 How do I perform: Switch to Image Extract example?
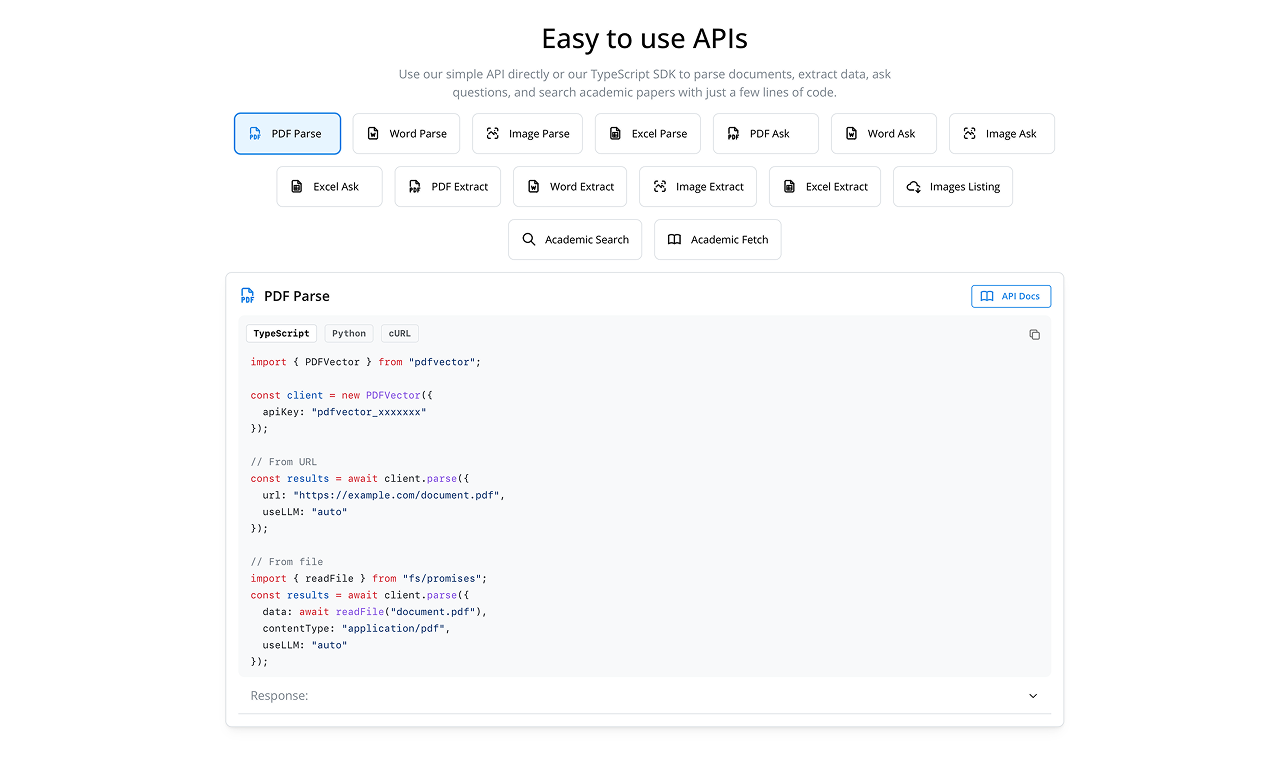point(698,187)
